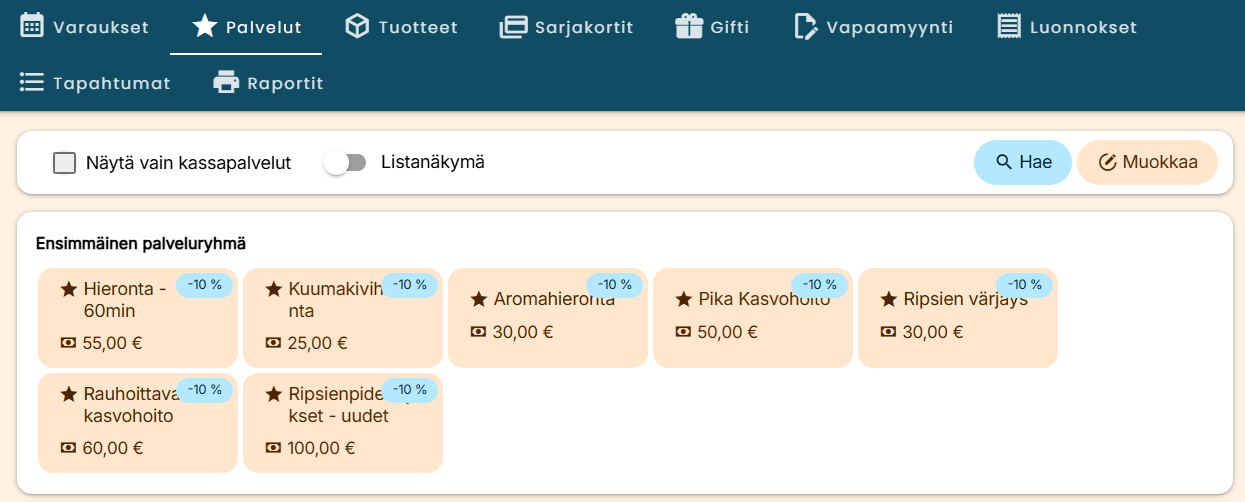Click the box icon for Tuotteet
This screenshot has height=502, width=1245.
pos(357,27)
